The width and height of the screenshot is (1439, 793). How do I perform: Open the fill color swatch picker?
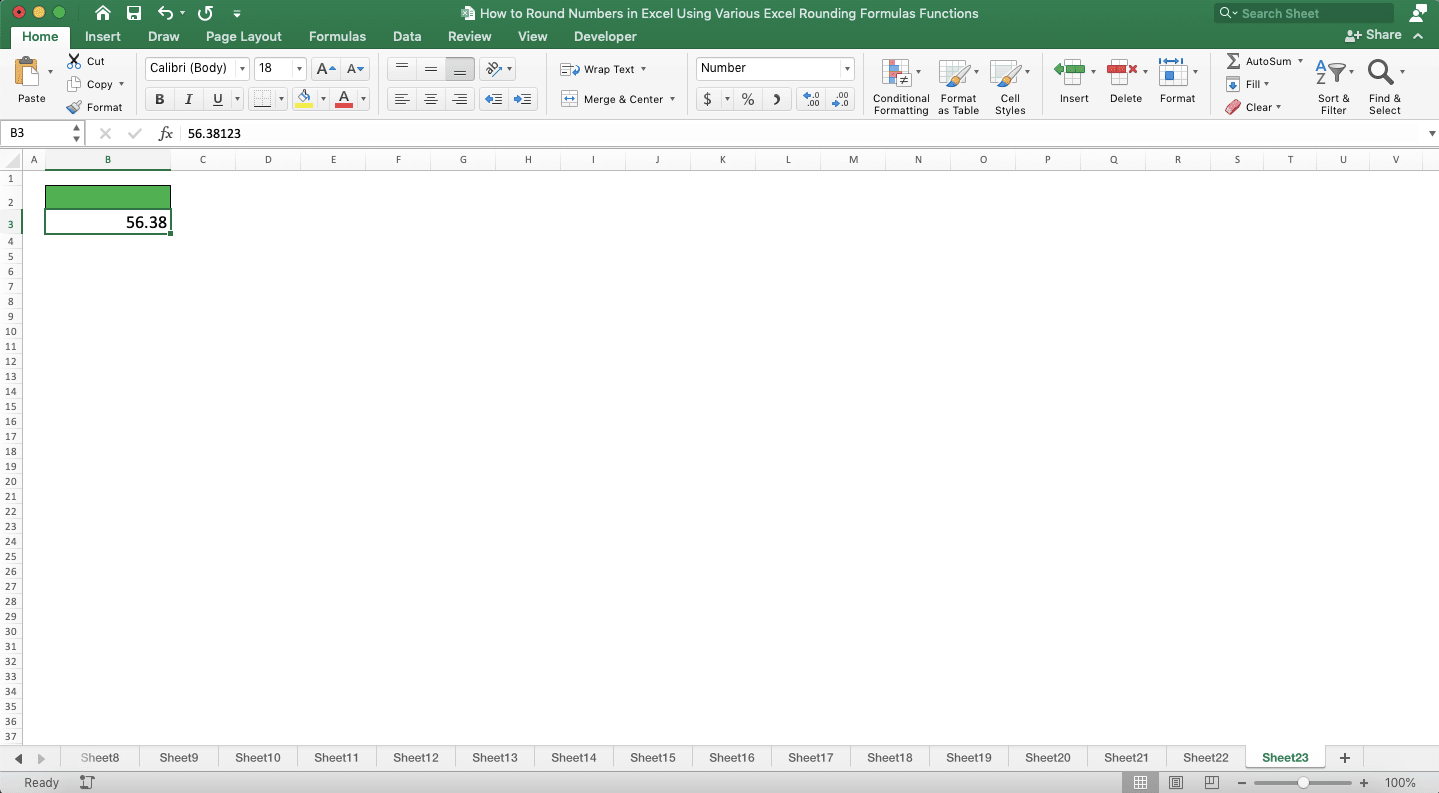tap(323, 99)
